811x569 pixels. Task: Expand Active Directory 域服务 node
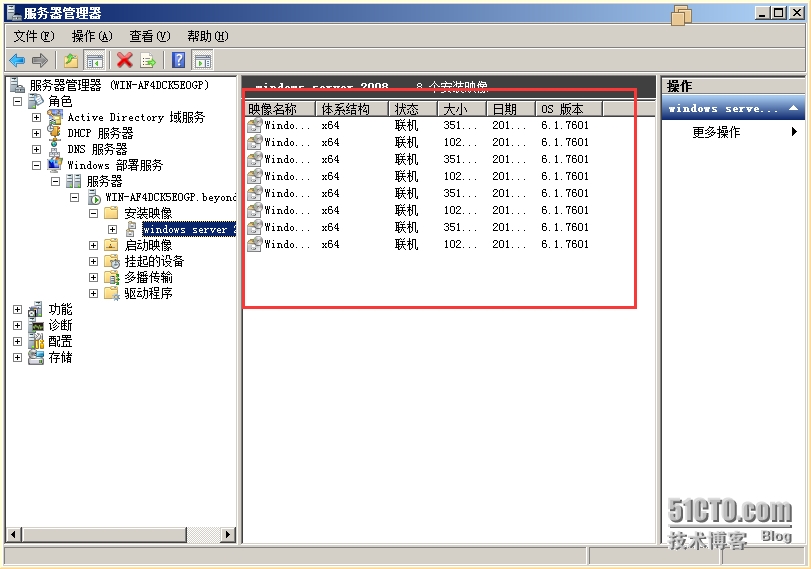click(x=37, y=117)
